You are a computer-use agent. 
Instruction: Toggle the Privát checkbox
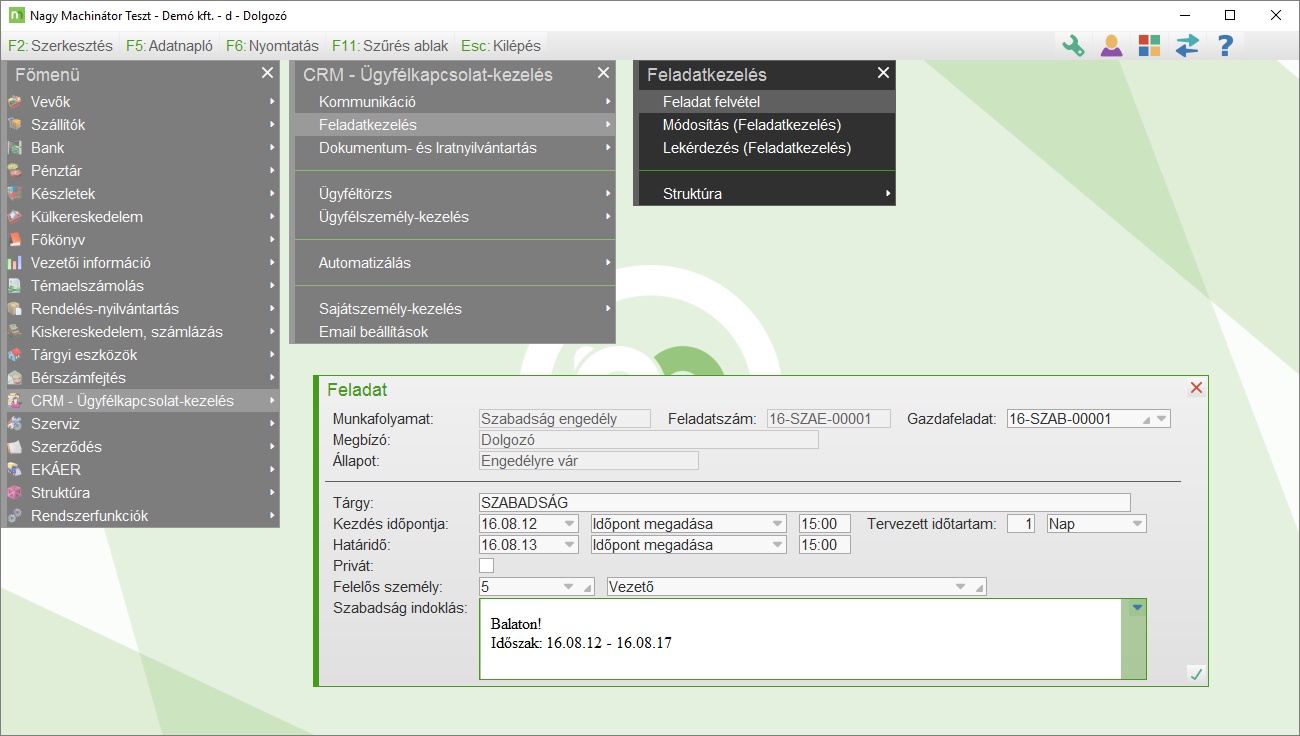[x=487, y=566]
